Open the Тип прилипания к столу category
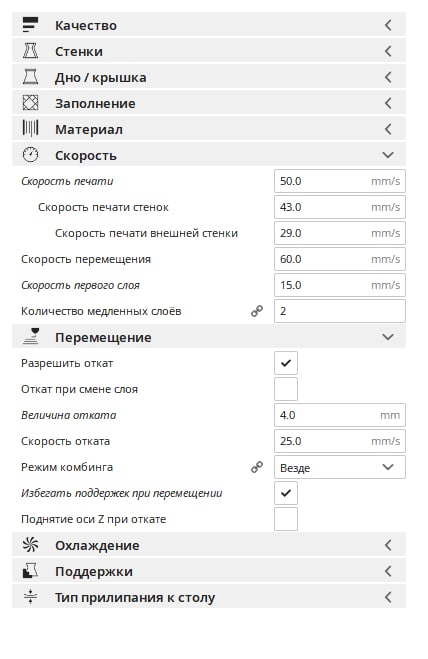 [x=209, y=597]
